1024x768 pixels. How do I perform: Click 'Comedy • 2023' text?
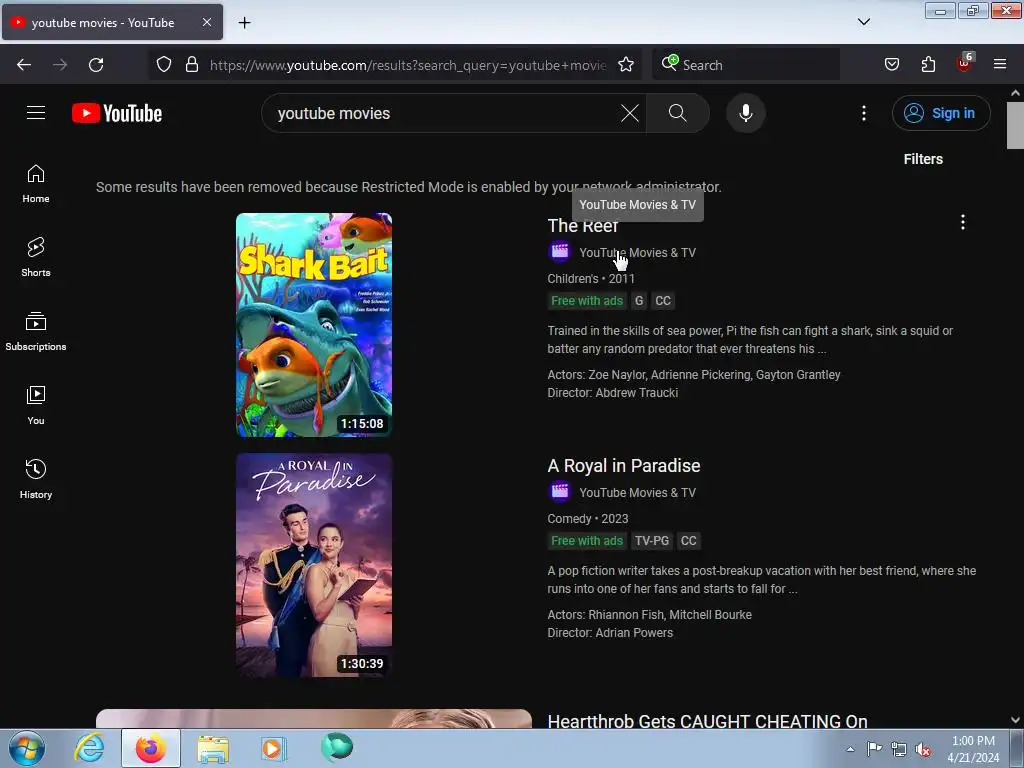(588, 519)
